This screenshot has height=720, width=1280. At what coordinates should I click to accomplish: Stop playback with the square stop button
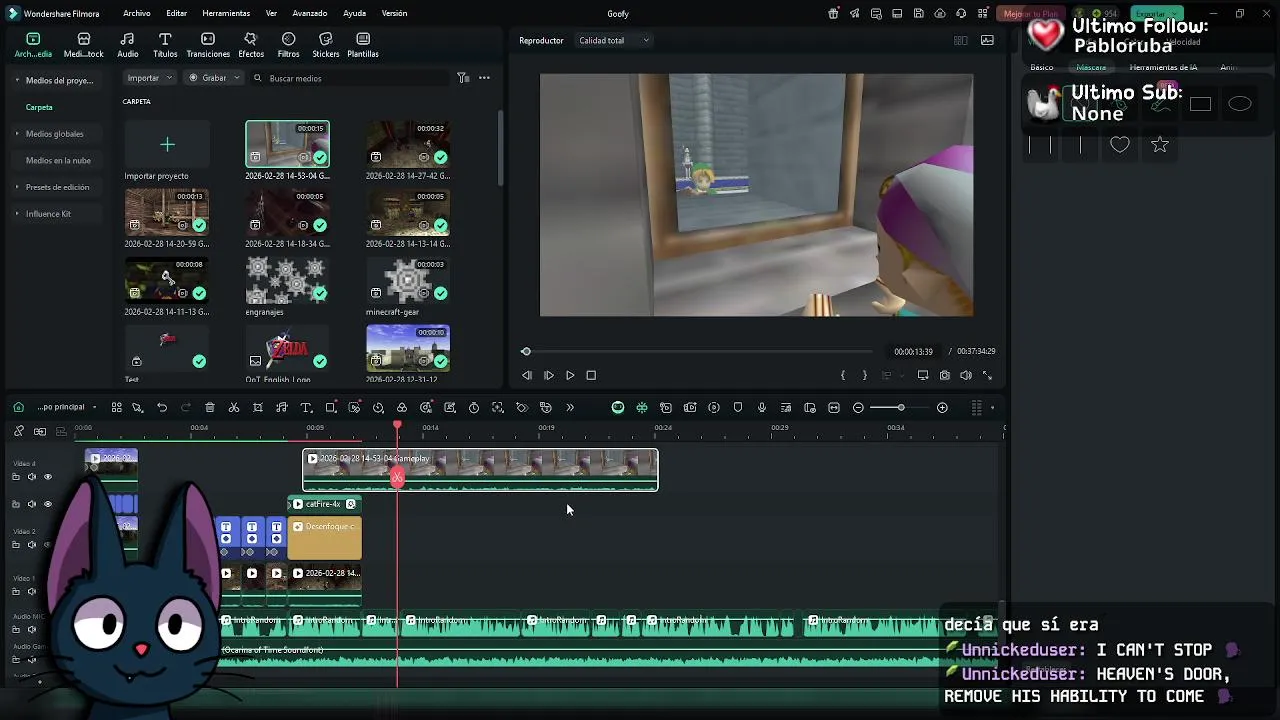tap(591, 375)
